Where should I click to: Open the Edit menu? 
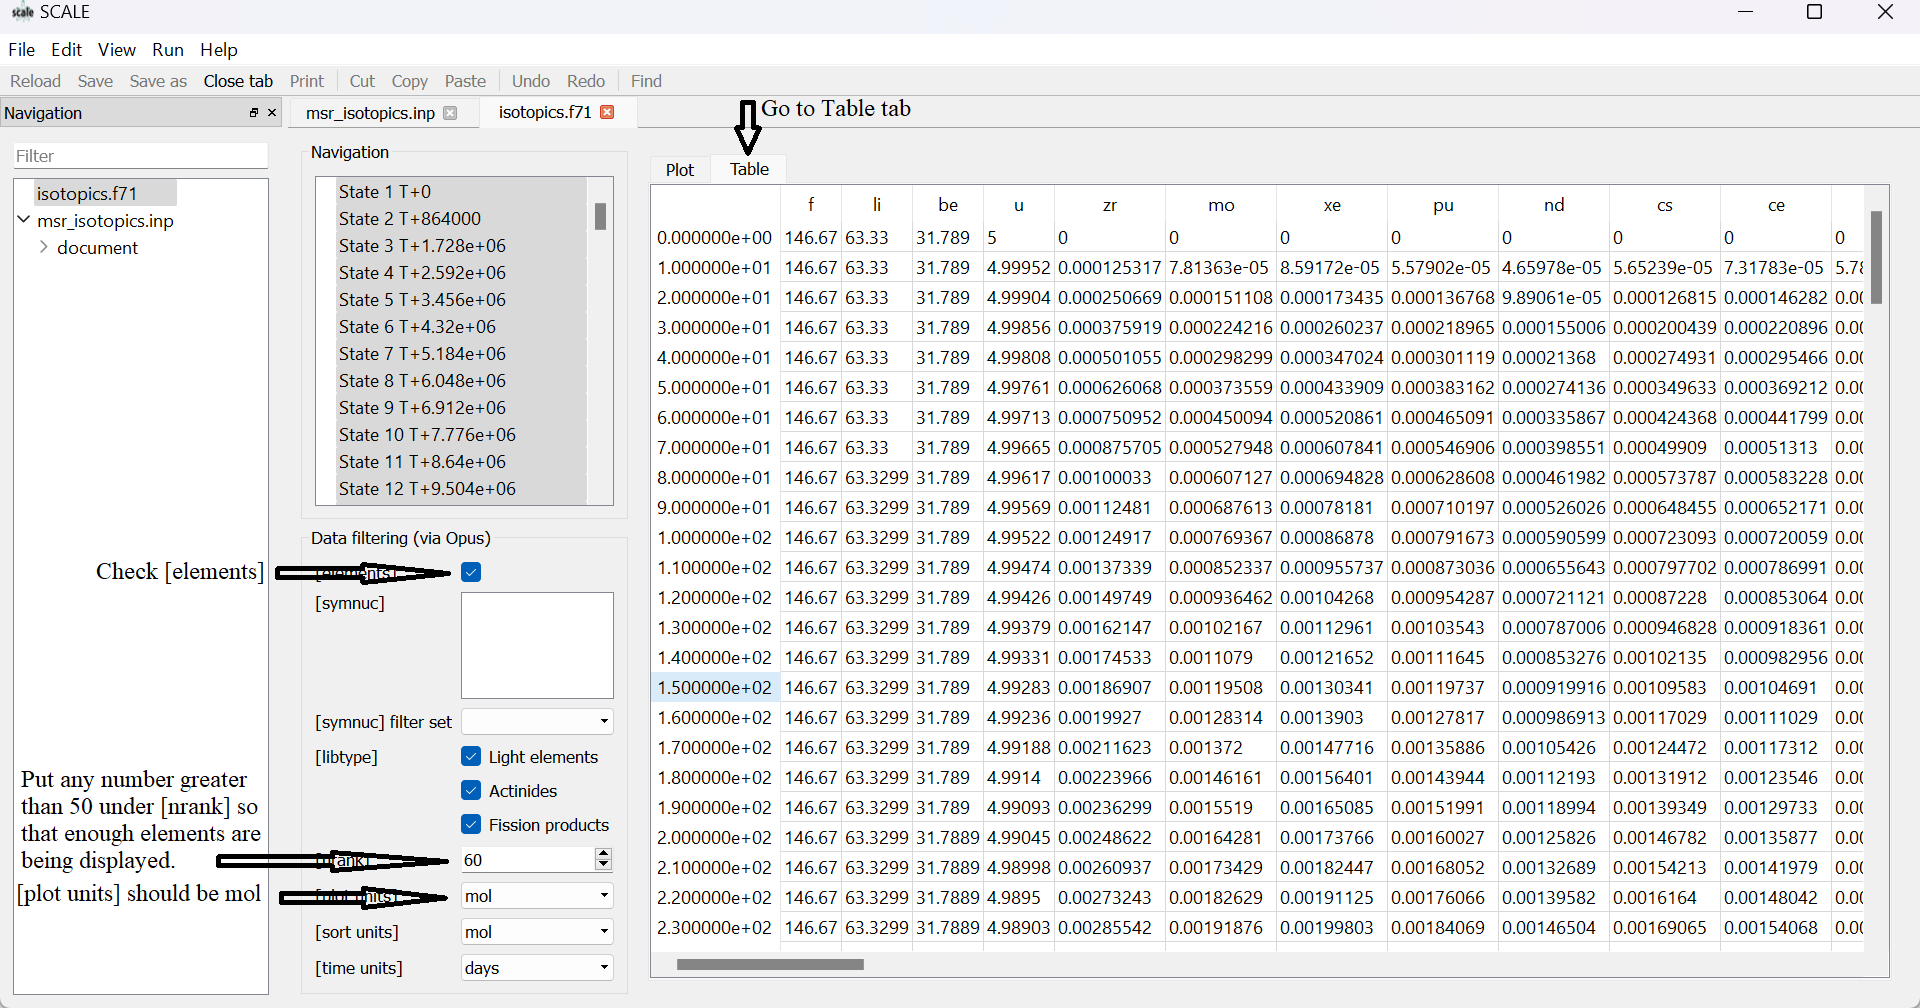pyautogui.click(x=66, y=50)
